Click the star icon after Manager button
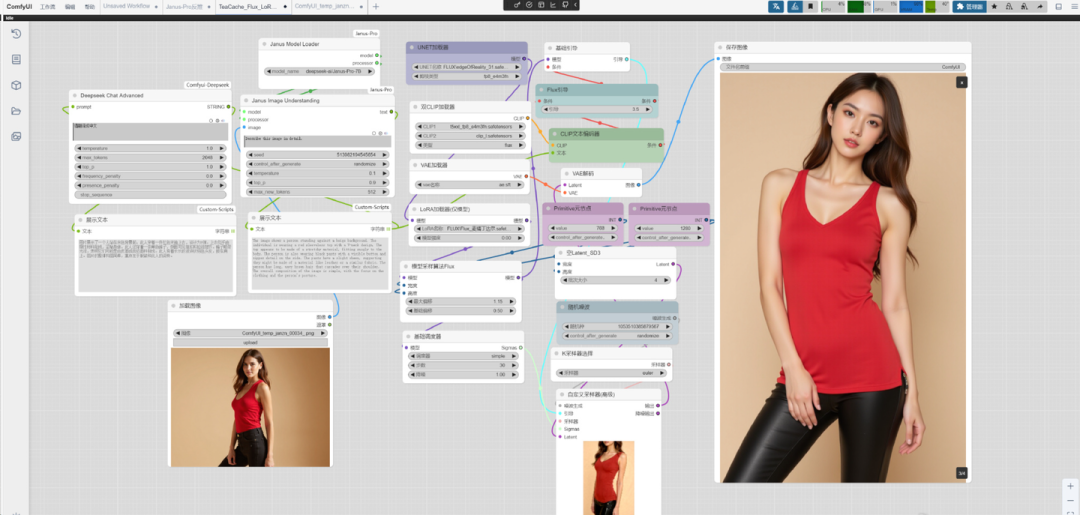The width and height of the screenshot is (1080, 515). pos(994,6)
